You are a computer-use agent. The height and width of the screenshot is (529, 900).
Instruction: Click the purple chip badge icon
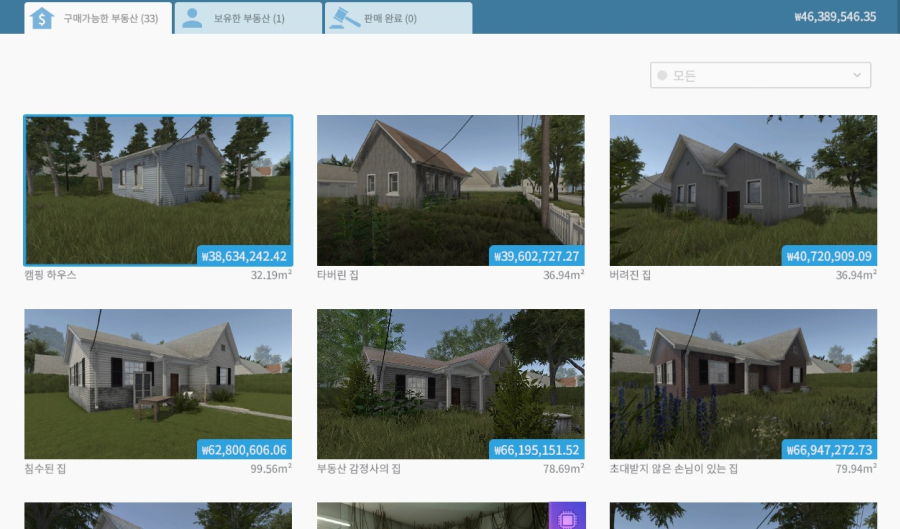click(x=567, y=516)
